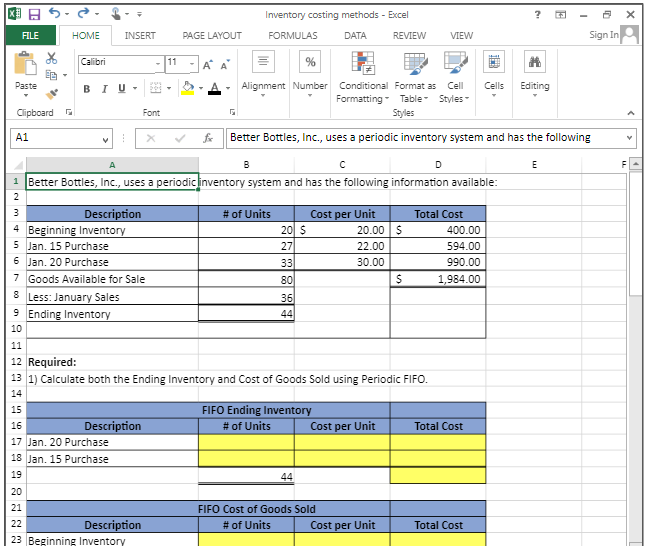649x549 pixels.
Task: Click the Touch/Mouse mode icon
Action: [116, 14]
